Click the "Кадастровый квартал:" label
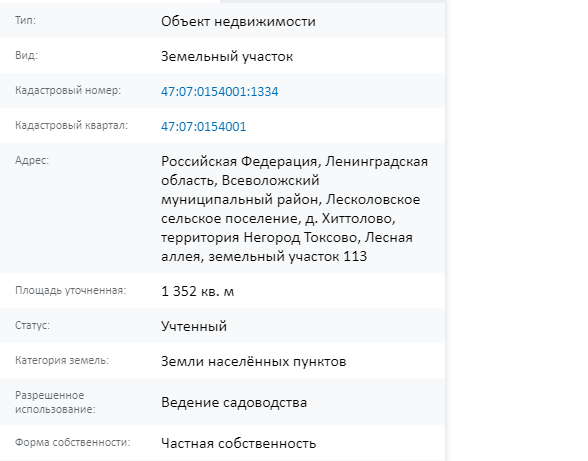This screenshot has width=588, height=461. (x=71, y=125)
